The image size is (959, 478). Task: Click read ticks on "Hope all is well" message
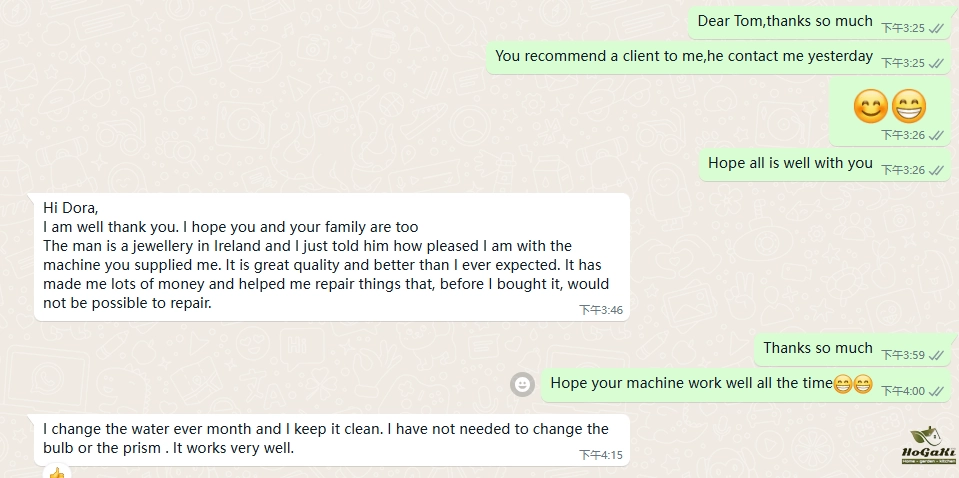coord(937,170)
